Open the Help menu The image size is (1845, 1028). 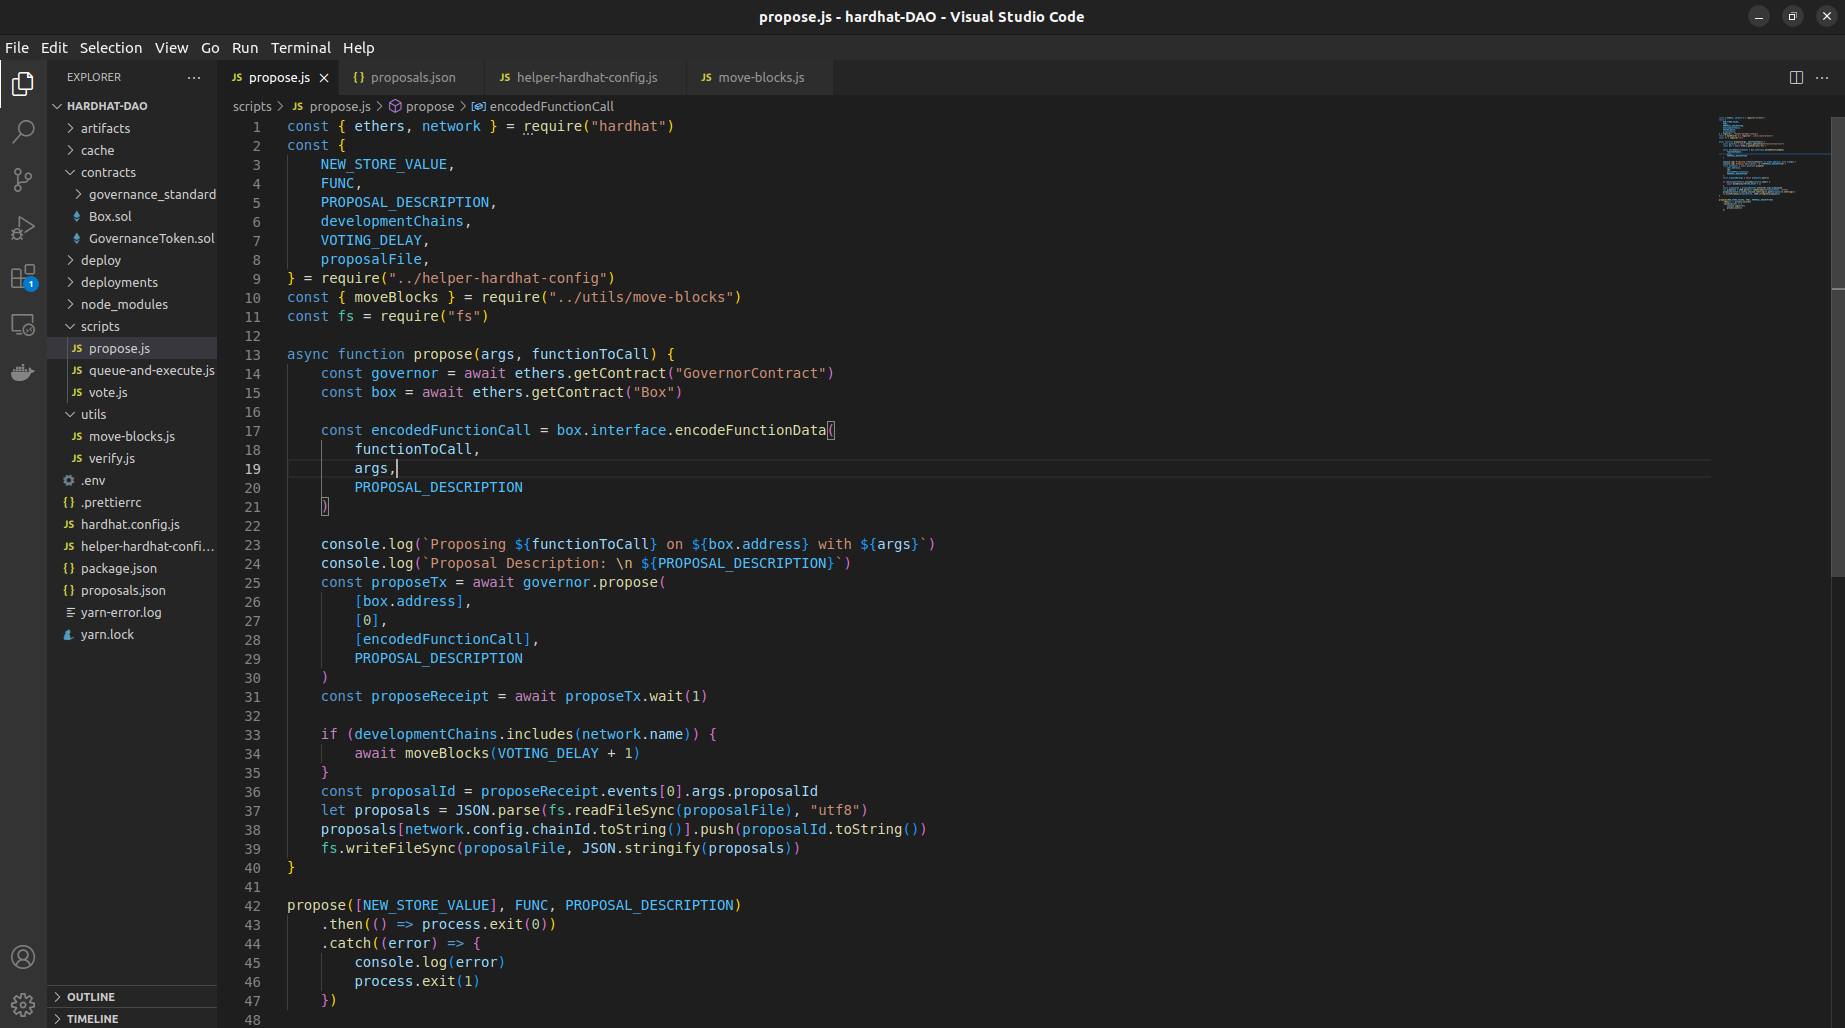coord(358,47)
